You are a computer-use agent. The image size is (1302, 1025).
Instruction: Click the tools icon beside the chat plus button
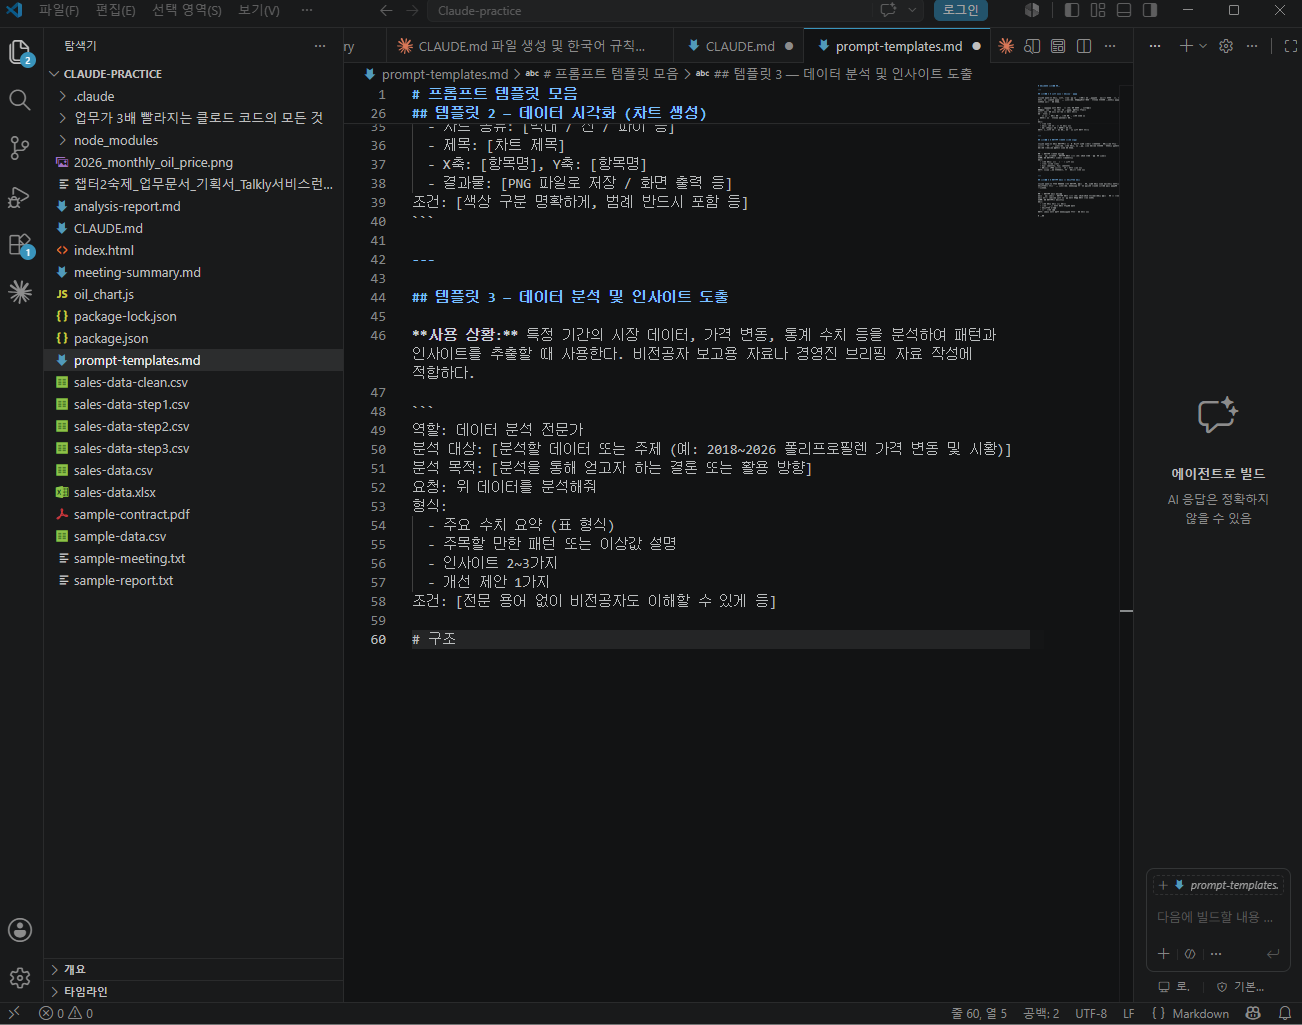[1190, 954]
